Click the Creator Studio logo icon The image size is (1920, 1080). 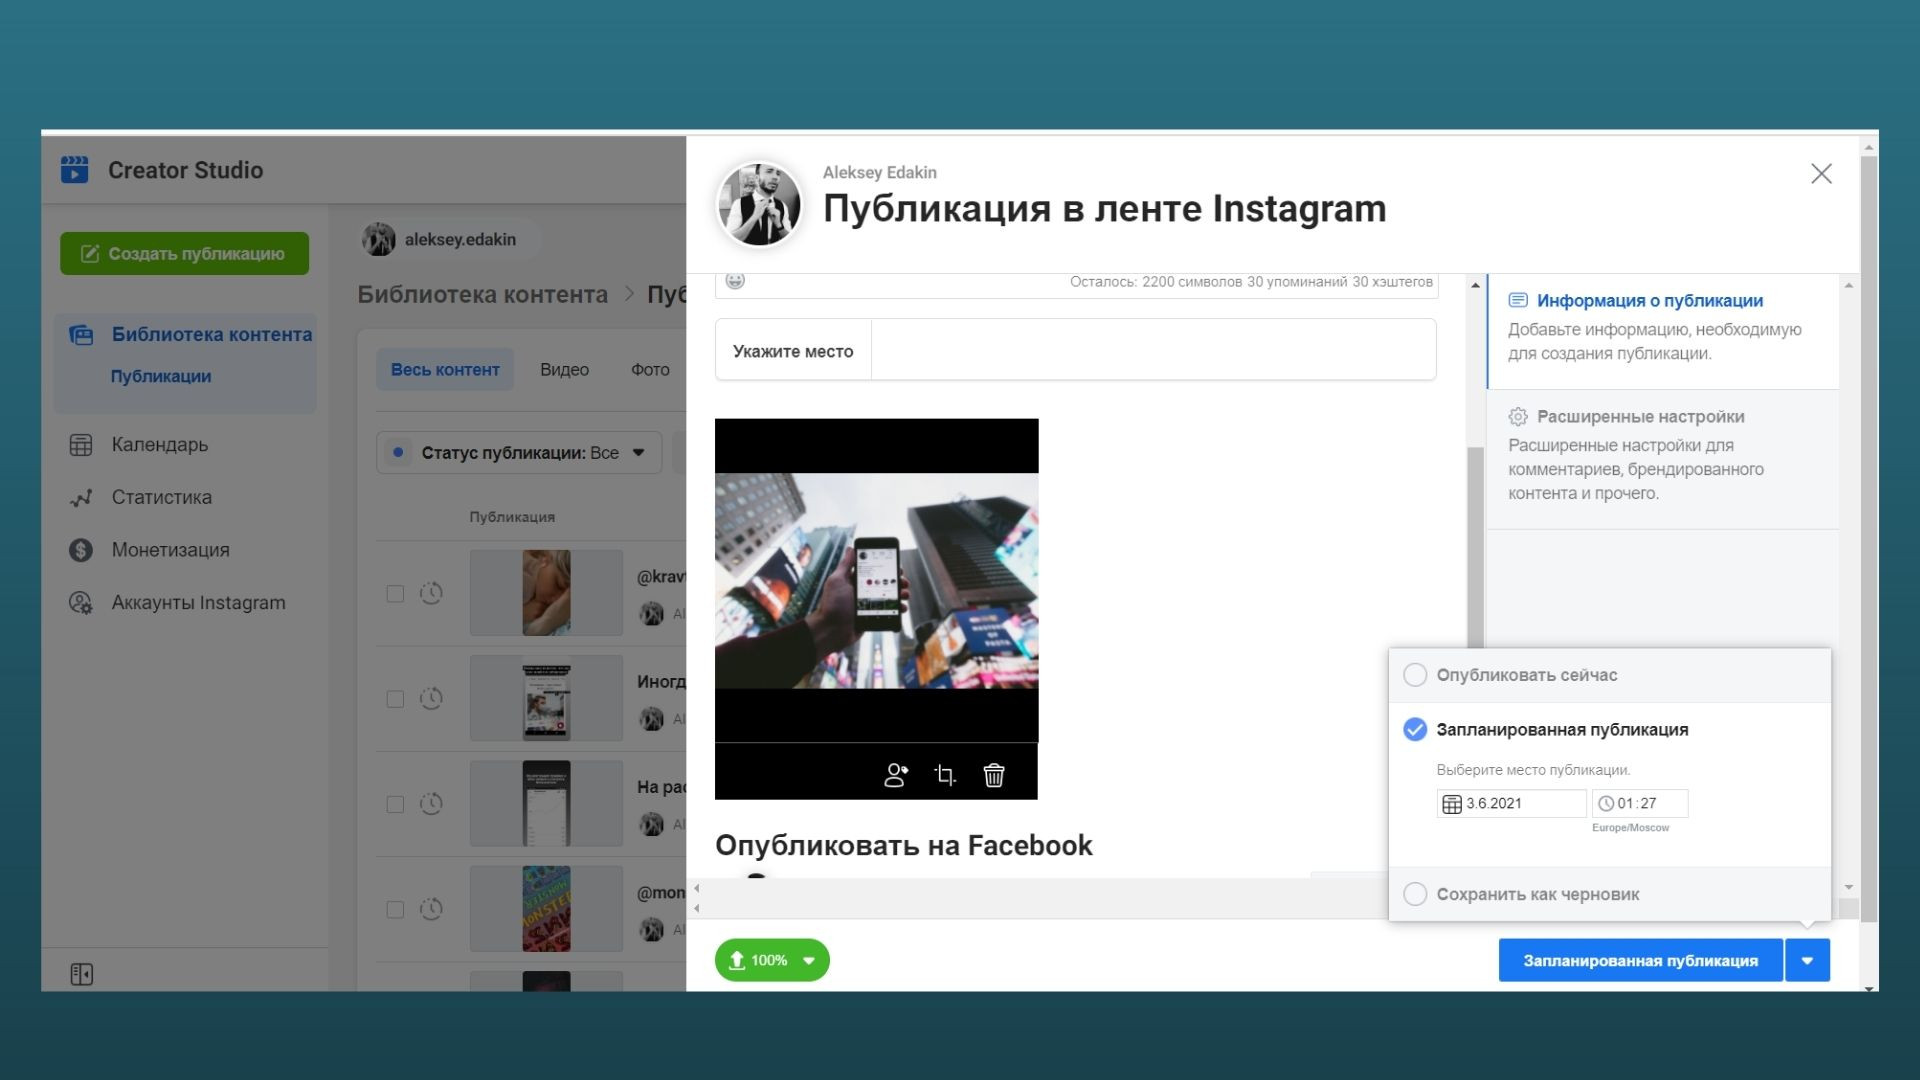[x=75, y=169]
